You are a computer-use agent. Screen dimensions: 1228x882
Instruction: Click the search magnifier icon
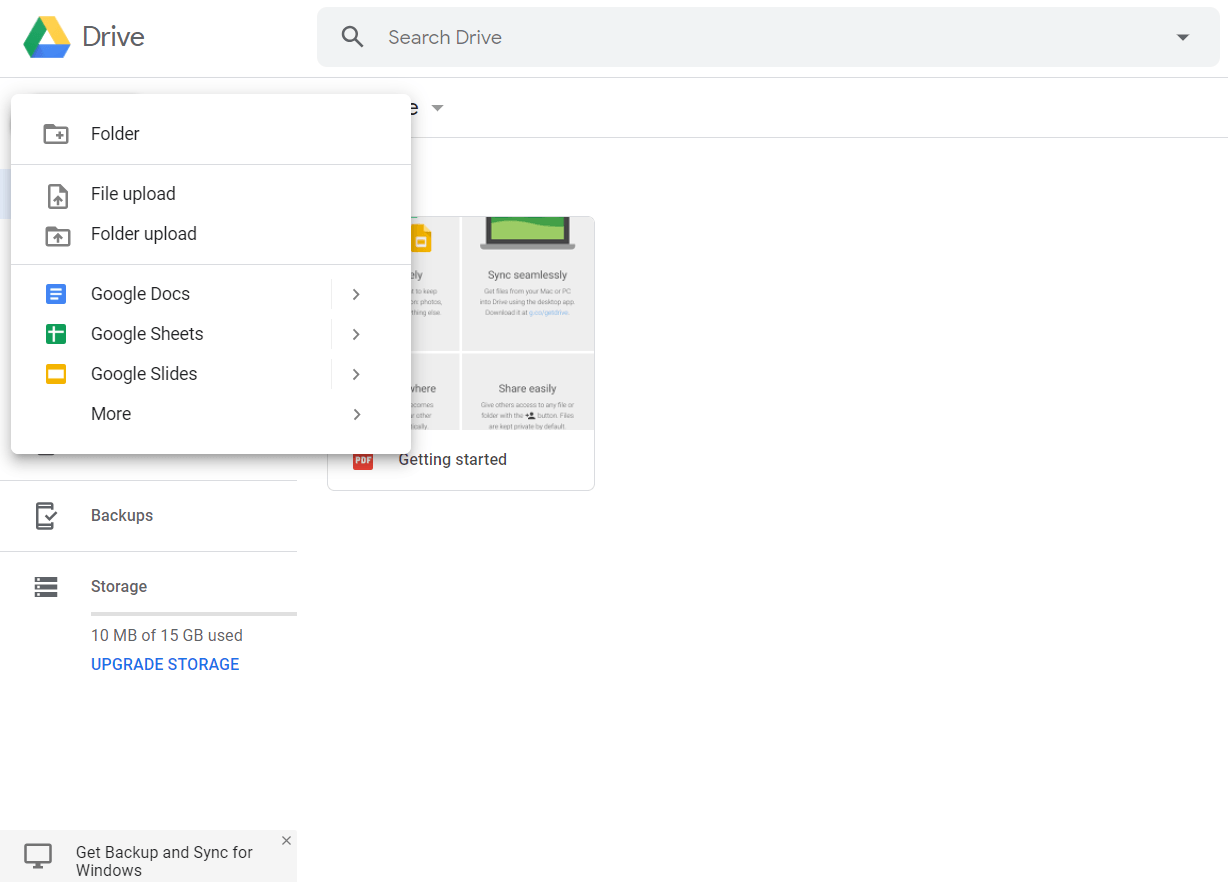[352, 37]
